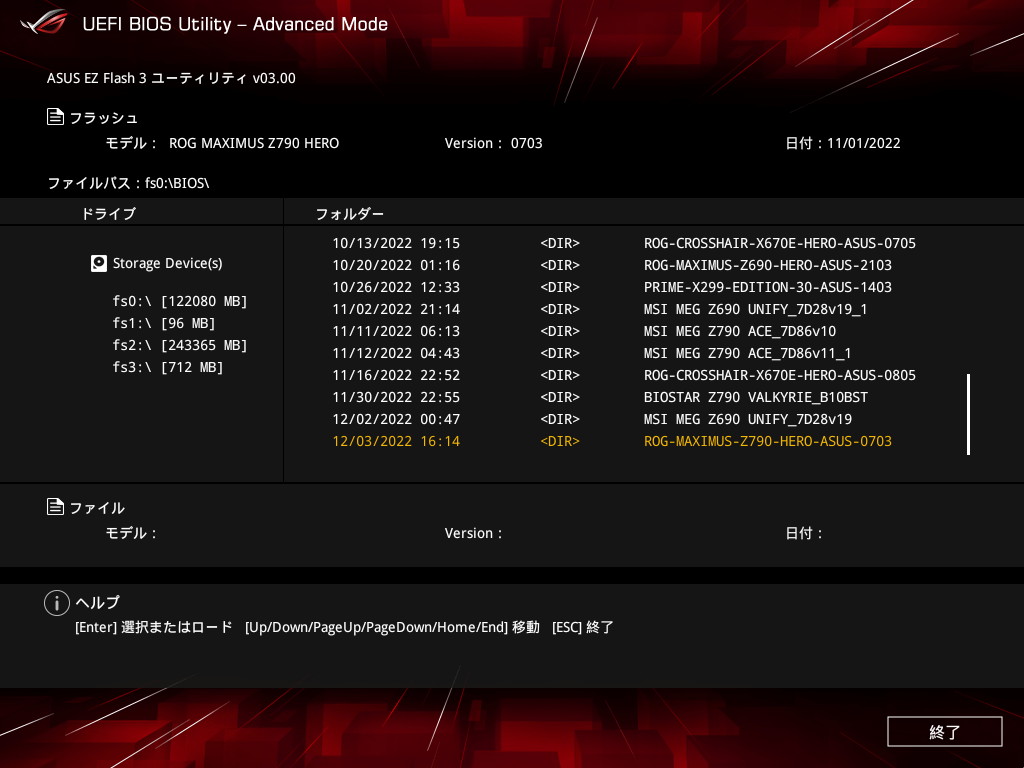This screenshot has height=768, width=1024.
Task: Open folder ROG-CROSSHAIR-X670E-HERO-ASUS-0805
Action: 779,376
